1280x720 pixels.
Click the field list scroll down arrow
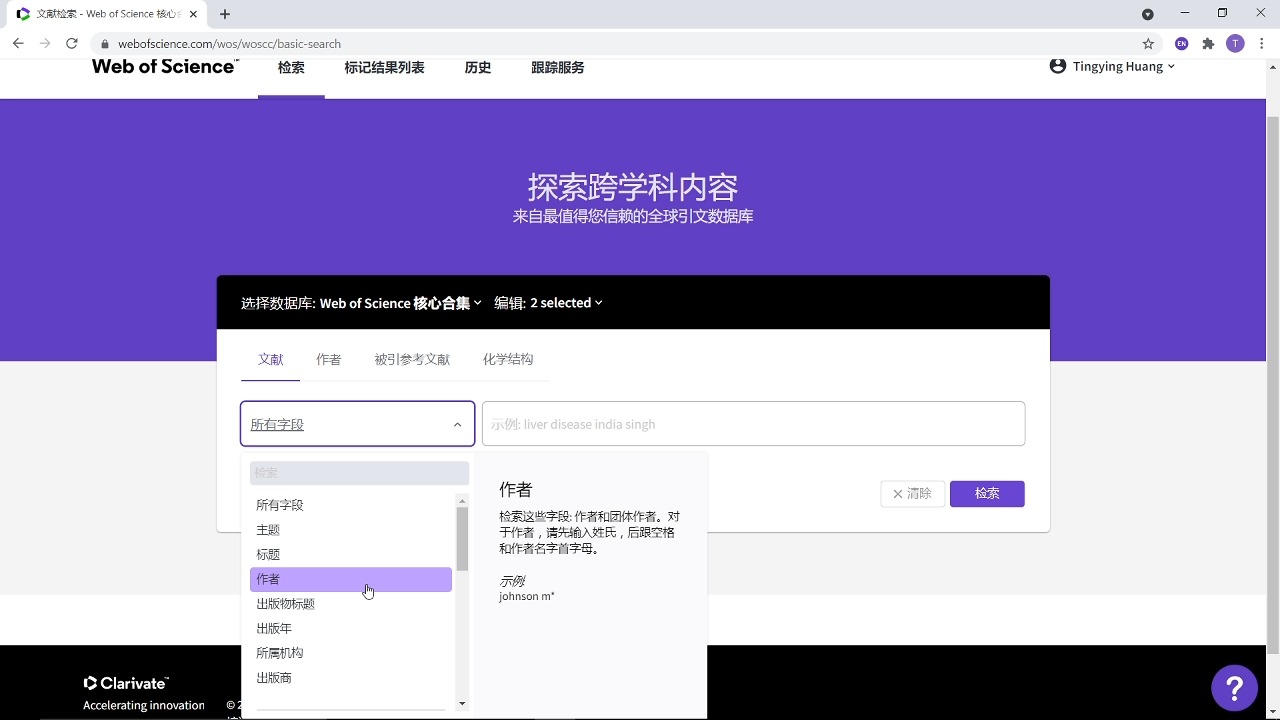462,704
